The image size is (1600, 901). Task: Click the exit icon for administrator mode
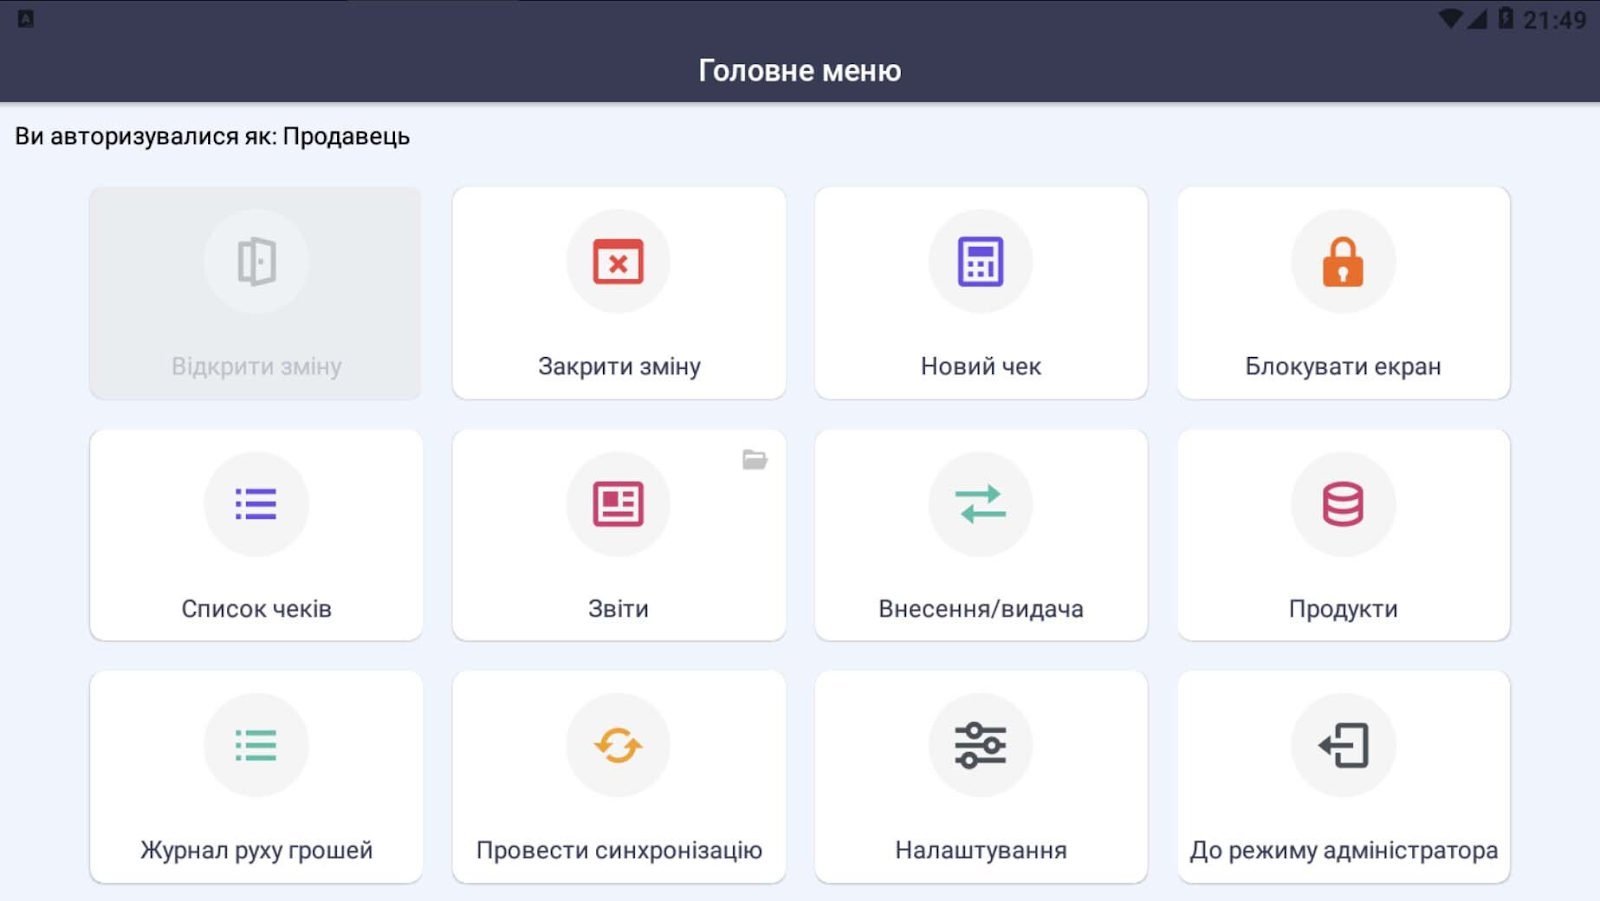1343,746
